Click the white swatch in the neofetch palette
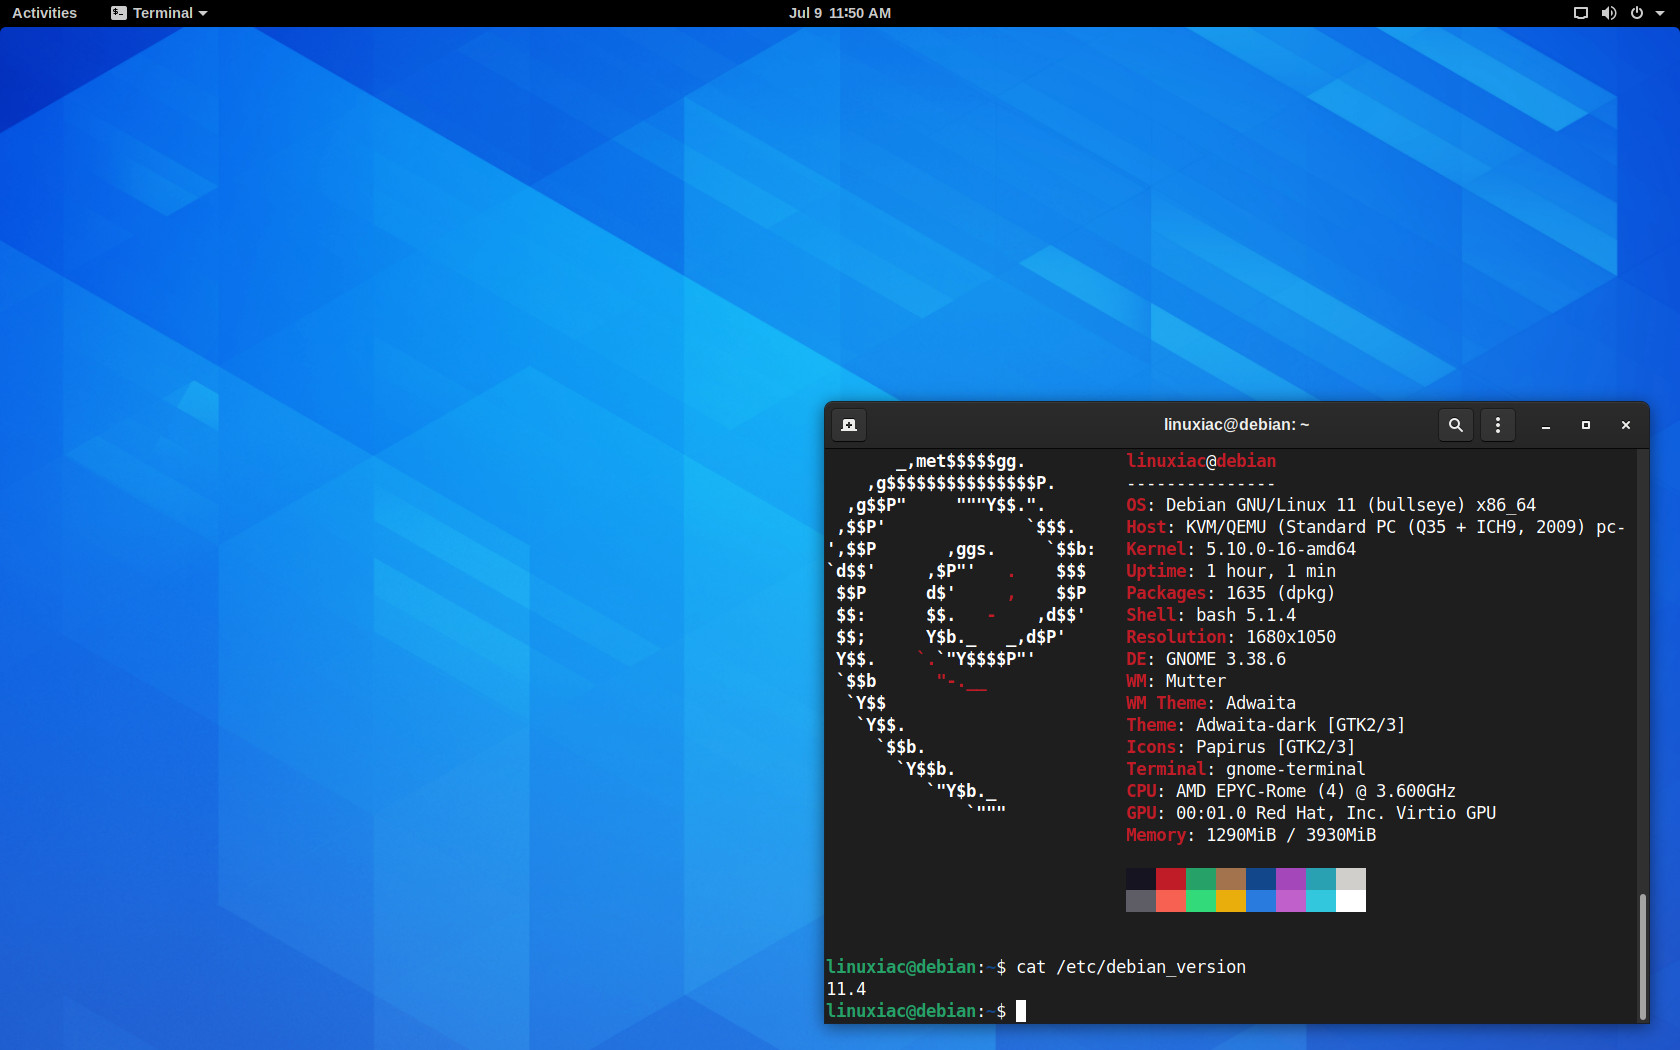Viewport: 1680px width, 1050px height. 1351,901
